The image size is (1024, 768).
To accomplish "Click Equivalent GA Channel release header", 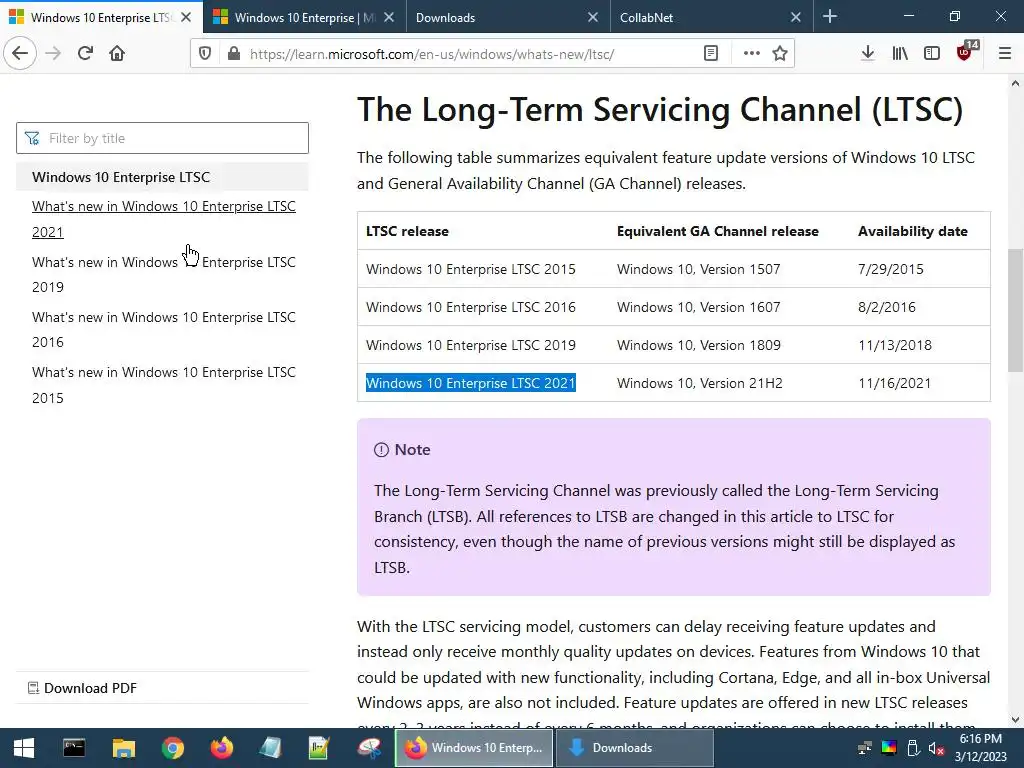I will coord(718,231).
